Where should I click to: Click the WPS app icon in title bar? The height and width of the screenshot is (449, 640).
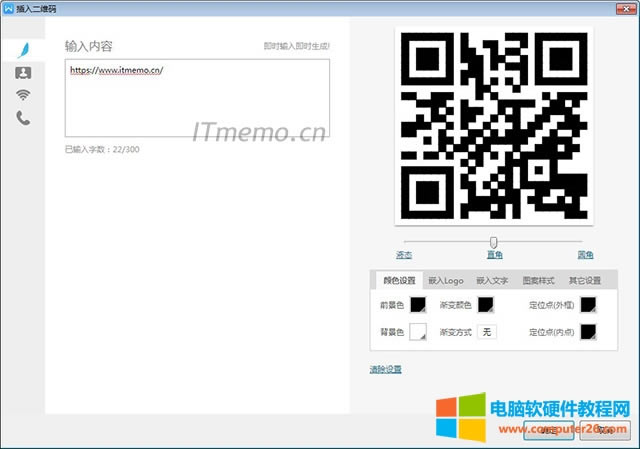pyautogui.click(x=8, y=9)
